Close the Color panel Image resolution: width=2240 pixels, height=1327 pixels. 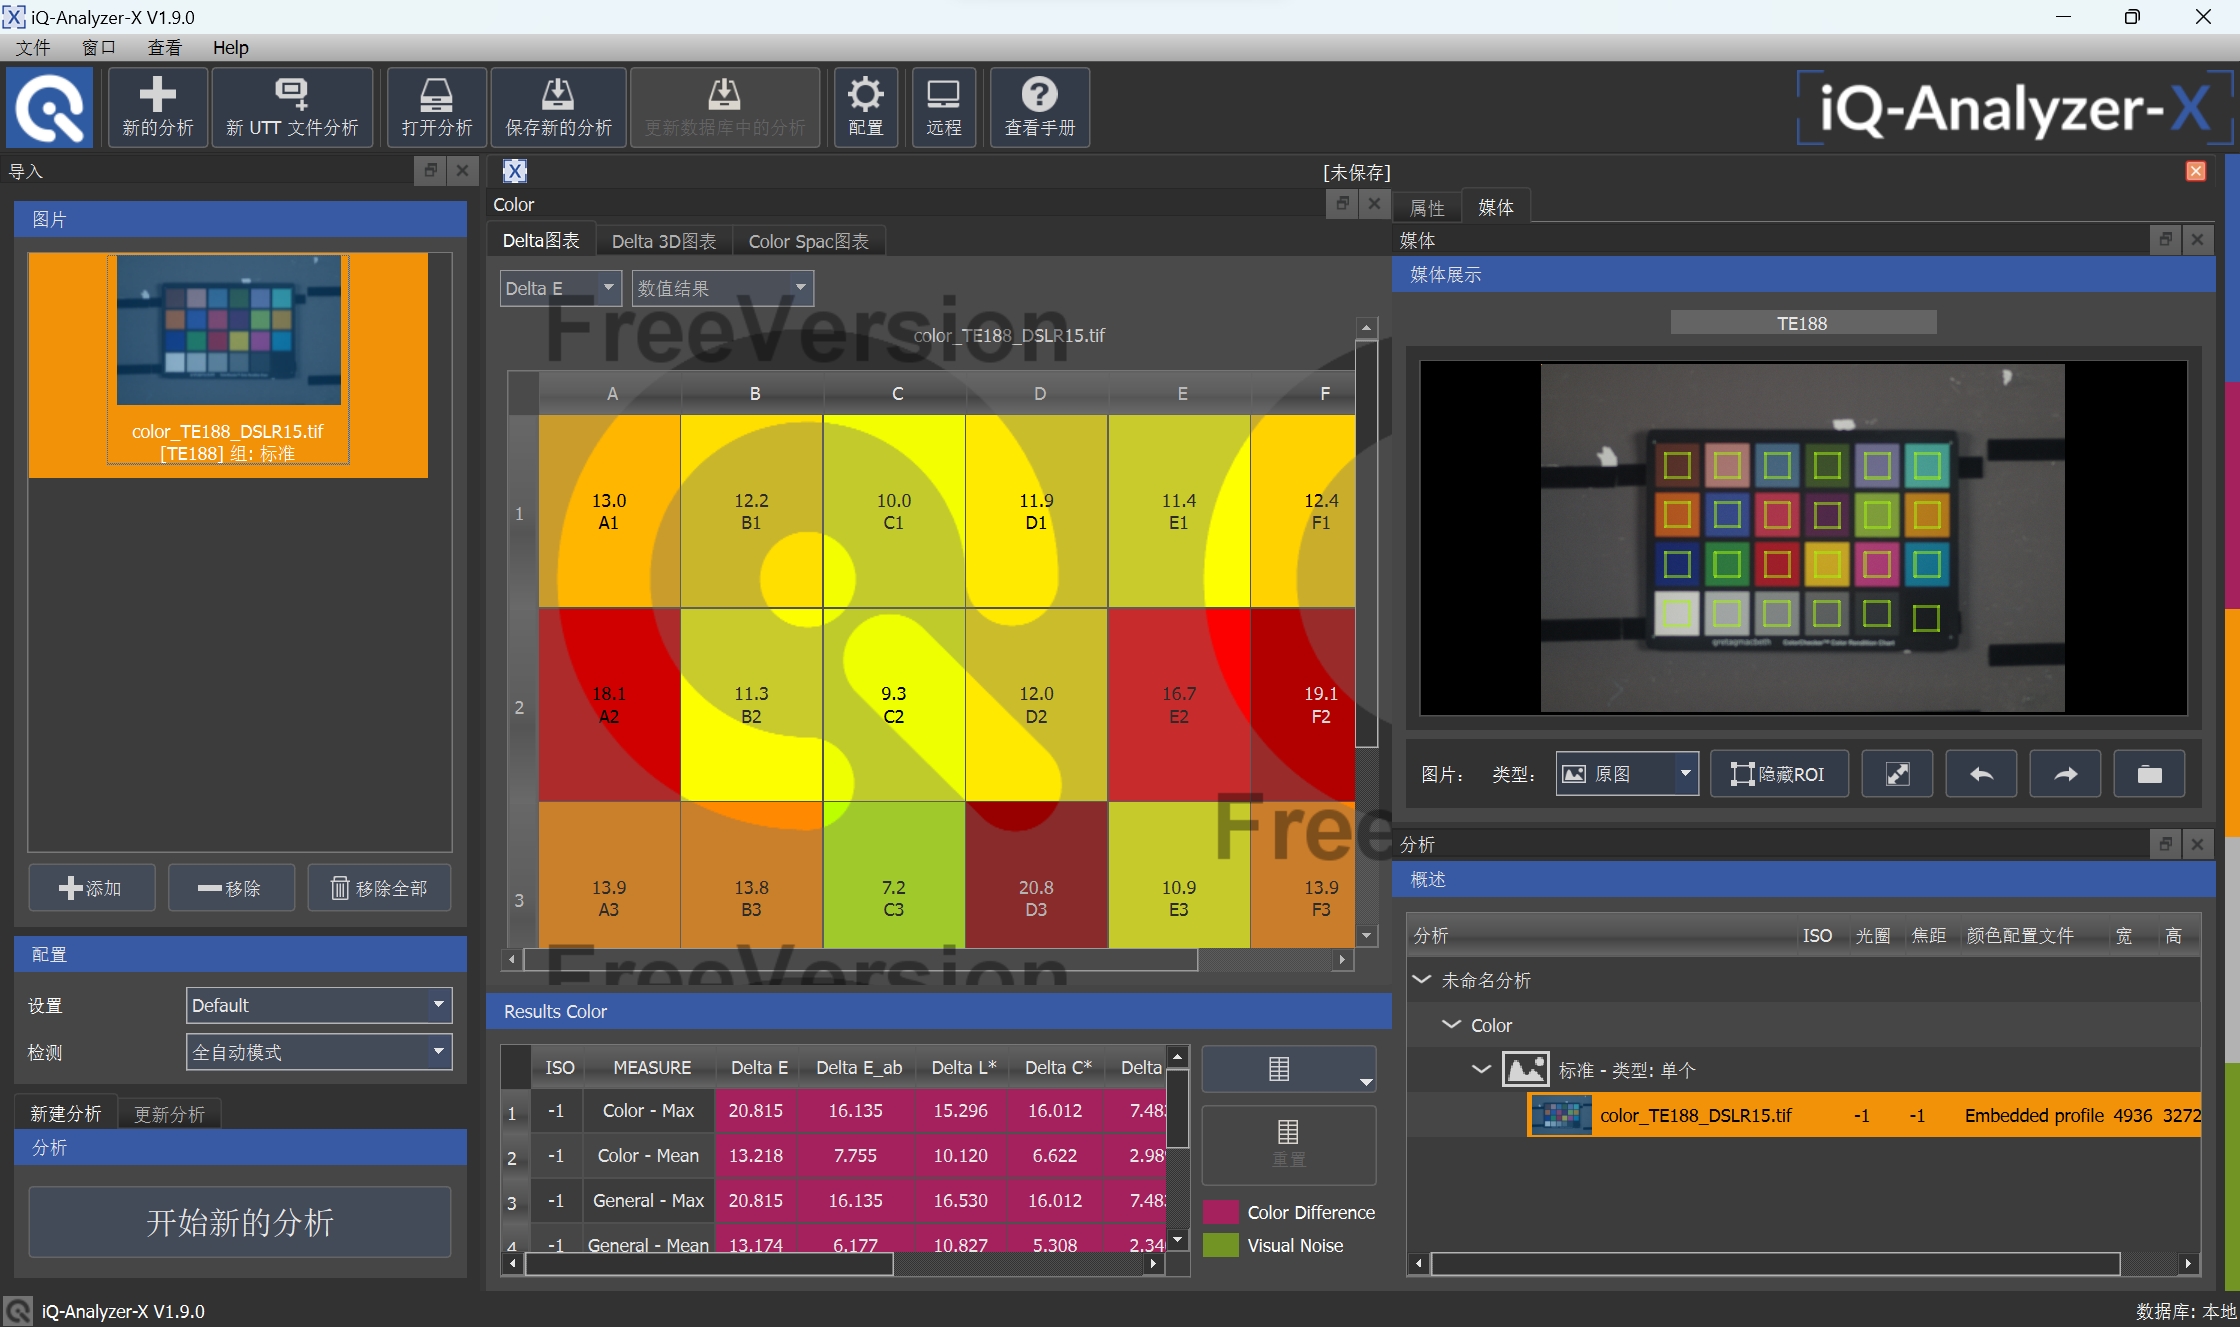click(x=1374, y=203)
